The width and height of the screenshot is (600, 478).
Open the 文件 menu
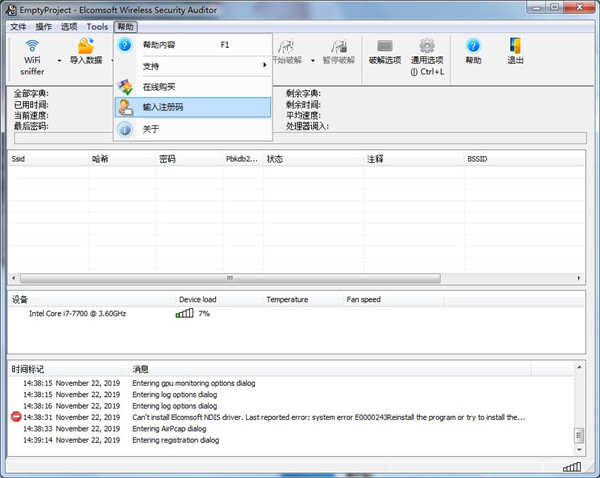point(18,27)
